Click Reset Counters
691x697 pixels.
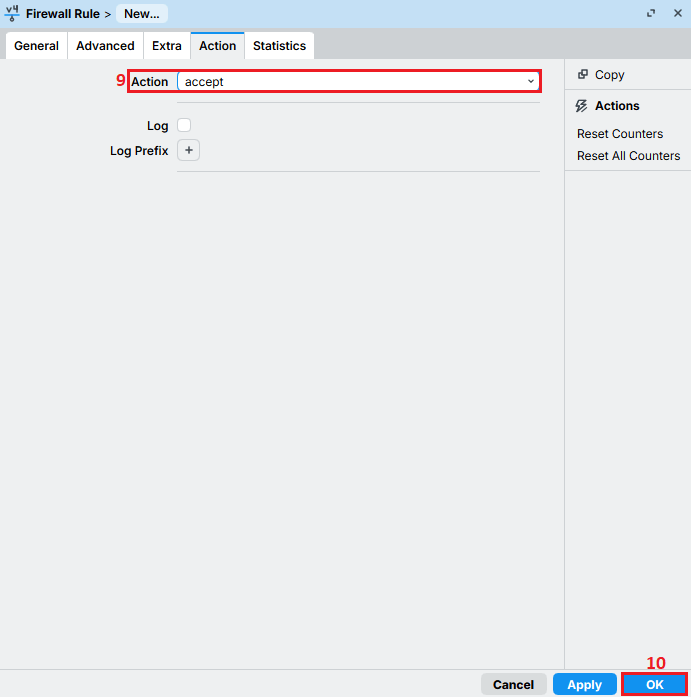tap(620, 134)
